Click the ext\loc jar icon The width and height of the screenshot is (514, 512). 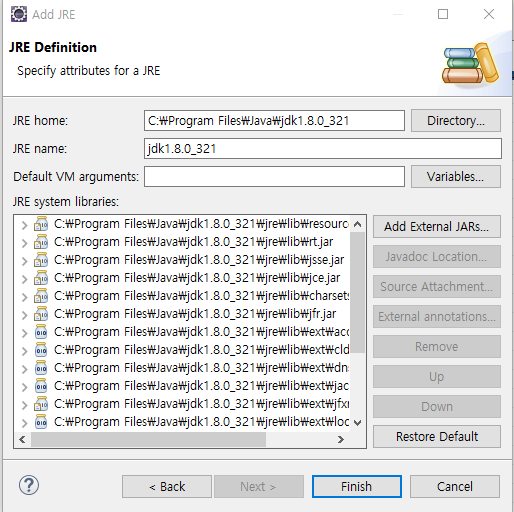coord(41,422)
